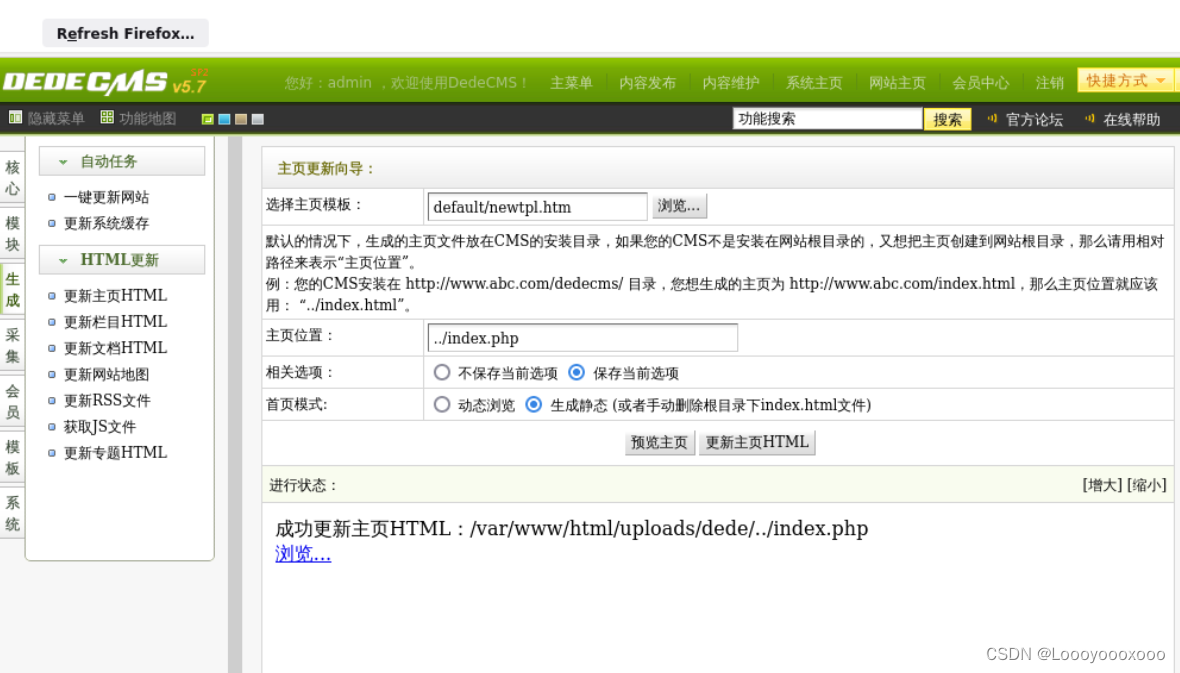Select the 获取JS文件 option

pos(98,426)
